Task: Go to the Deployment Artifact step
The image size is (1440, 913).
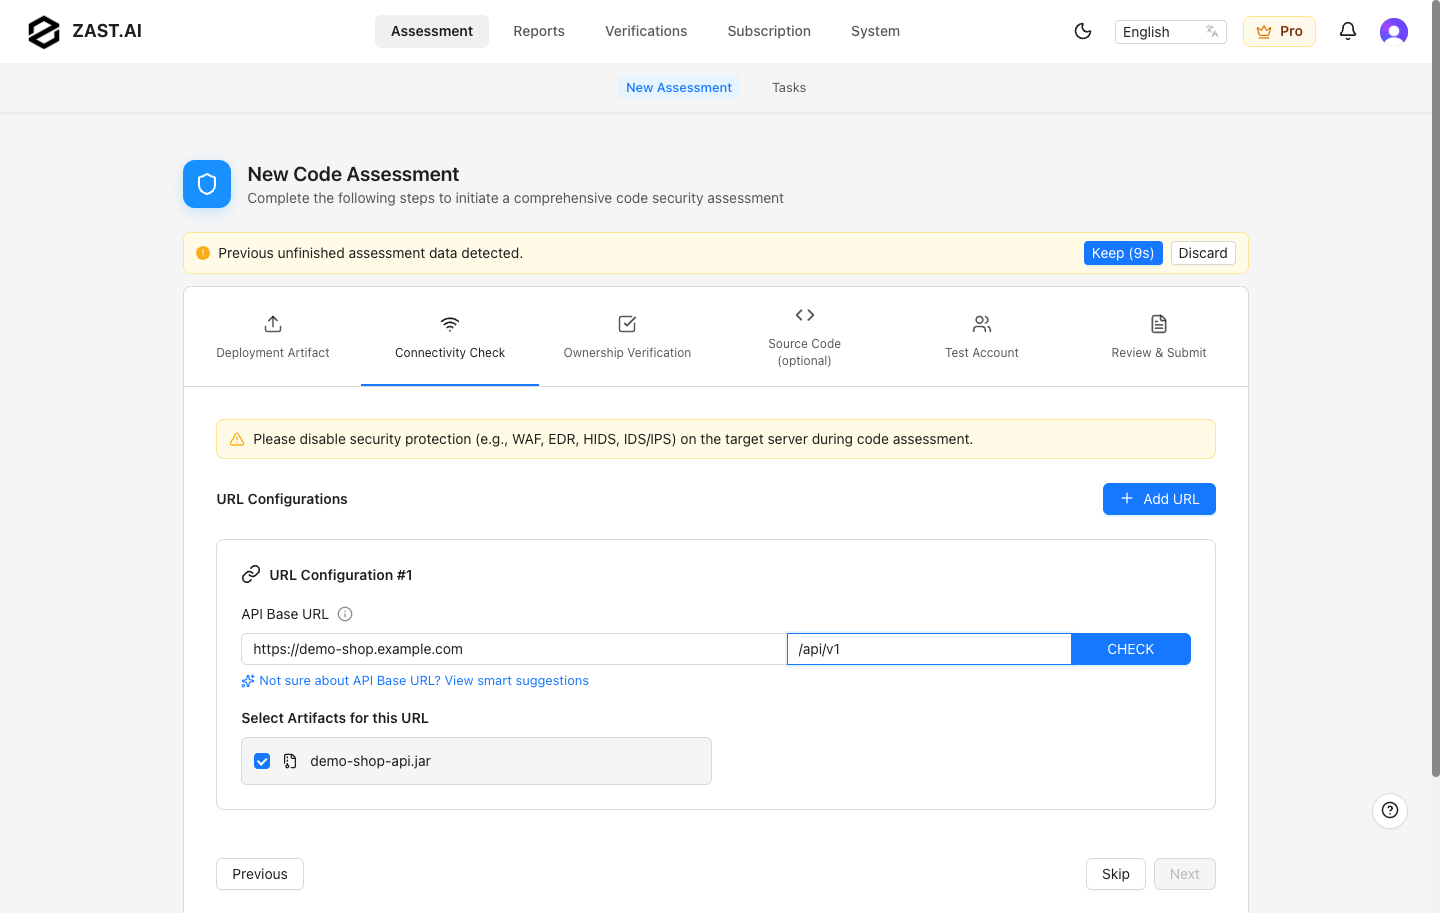Action: [273, 337]
